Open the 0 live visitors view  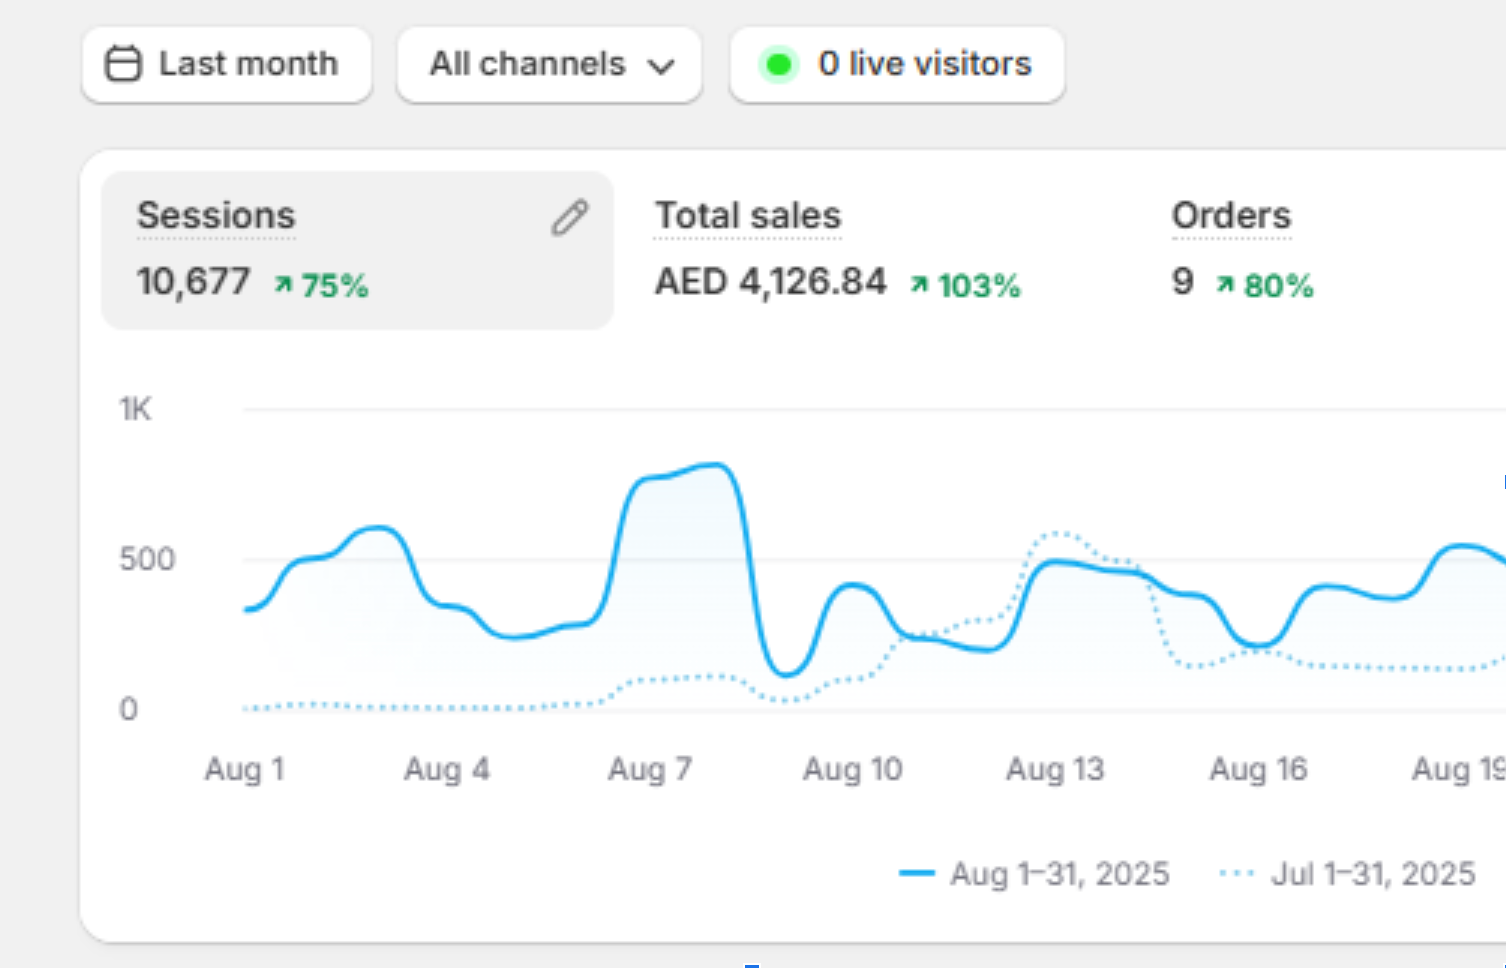click(x=924, y=64)
